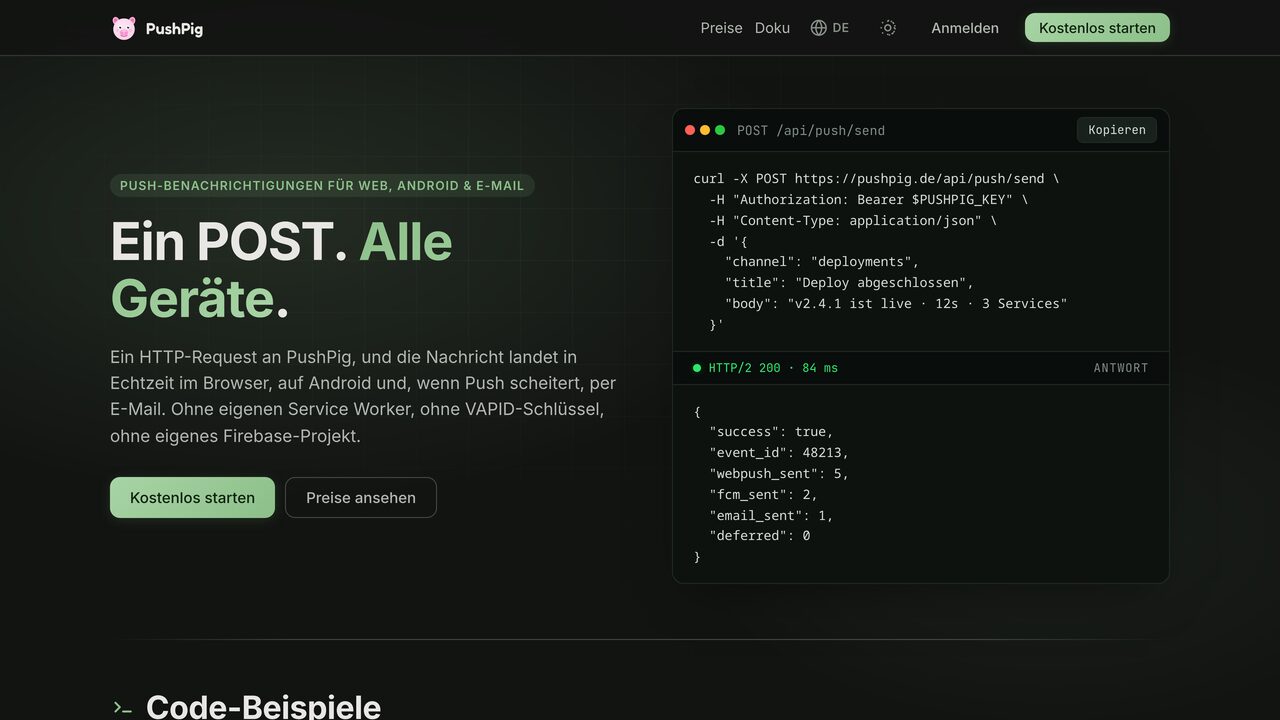Click the PushPig brand name
This screenshot has width=1280, height=720.
tap(174, 29)
